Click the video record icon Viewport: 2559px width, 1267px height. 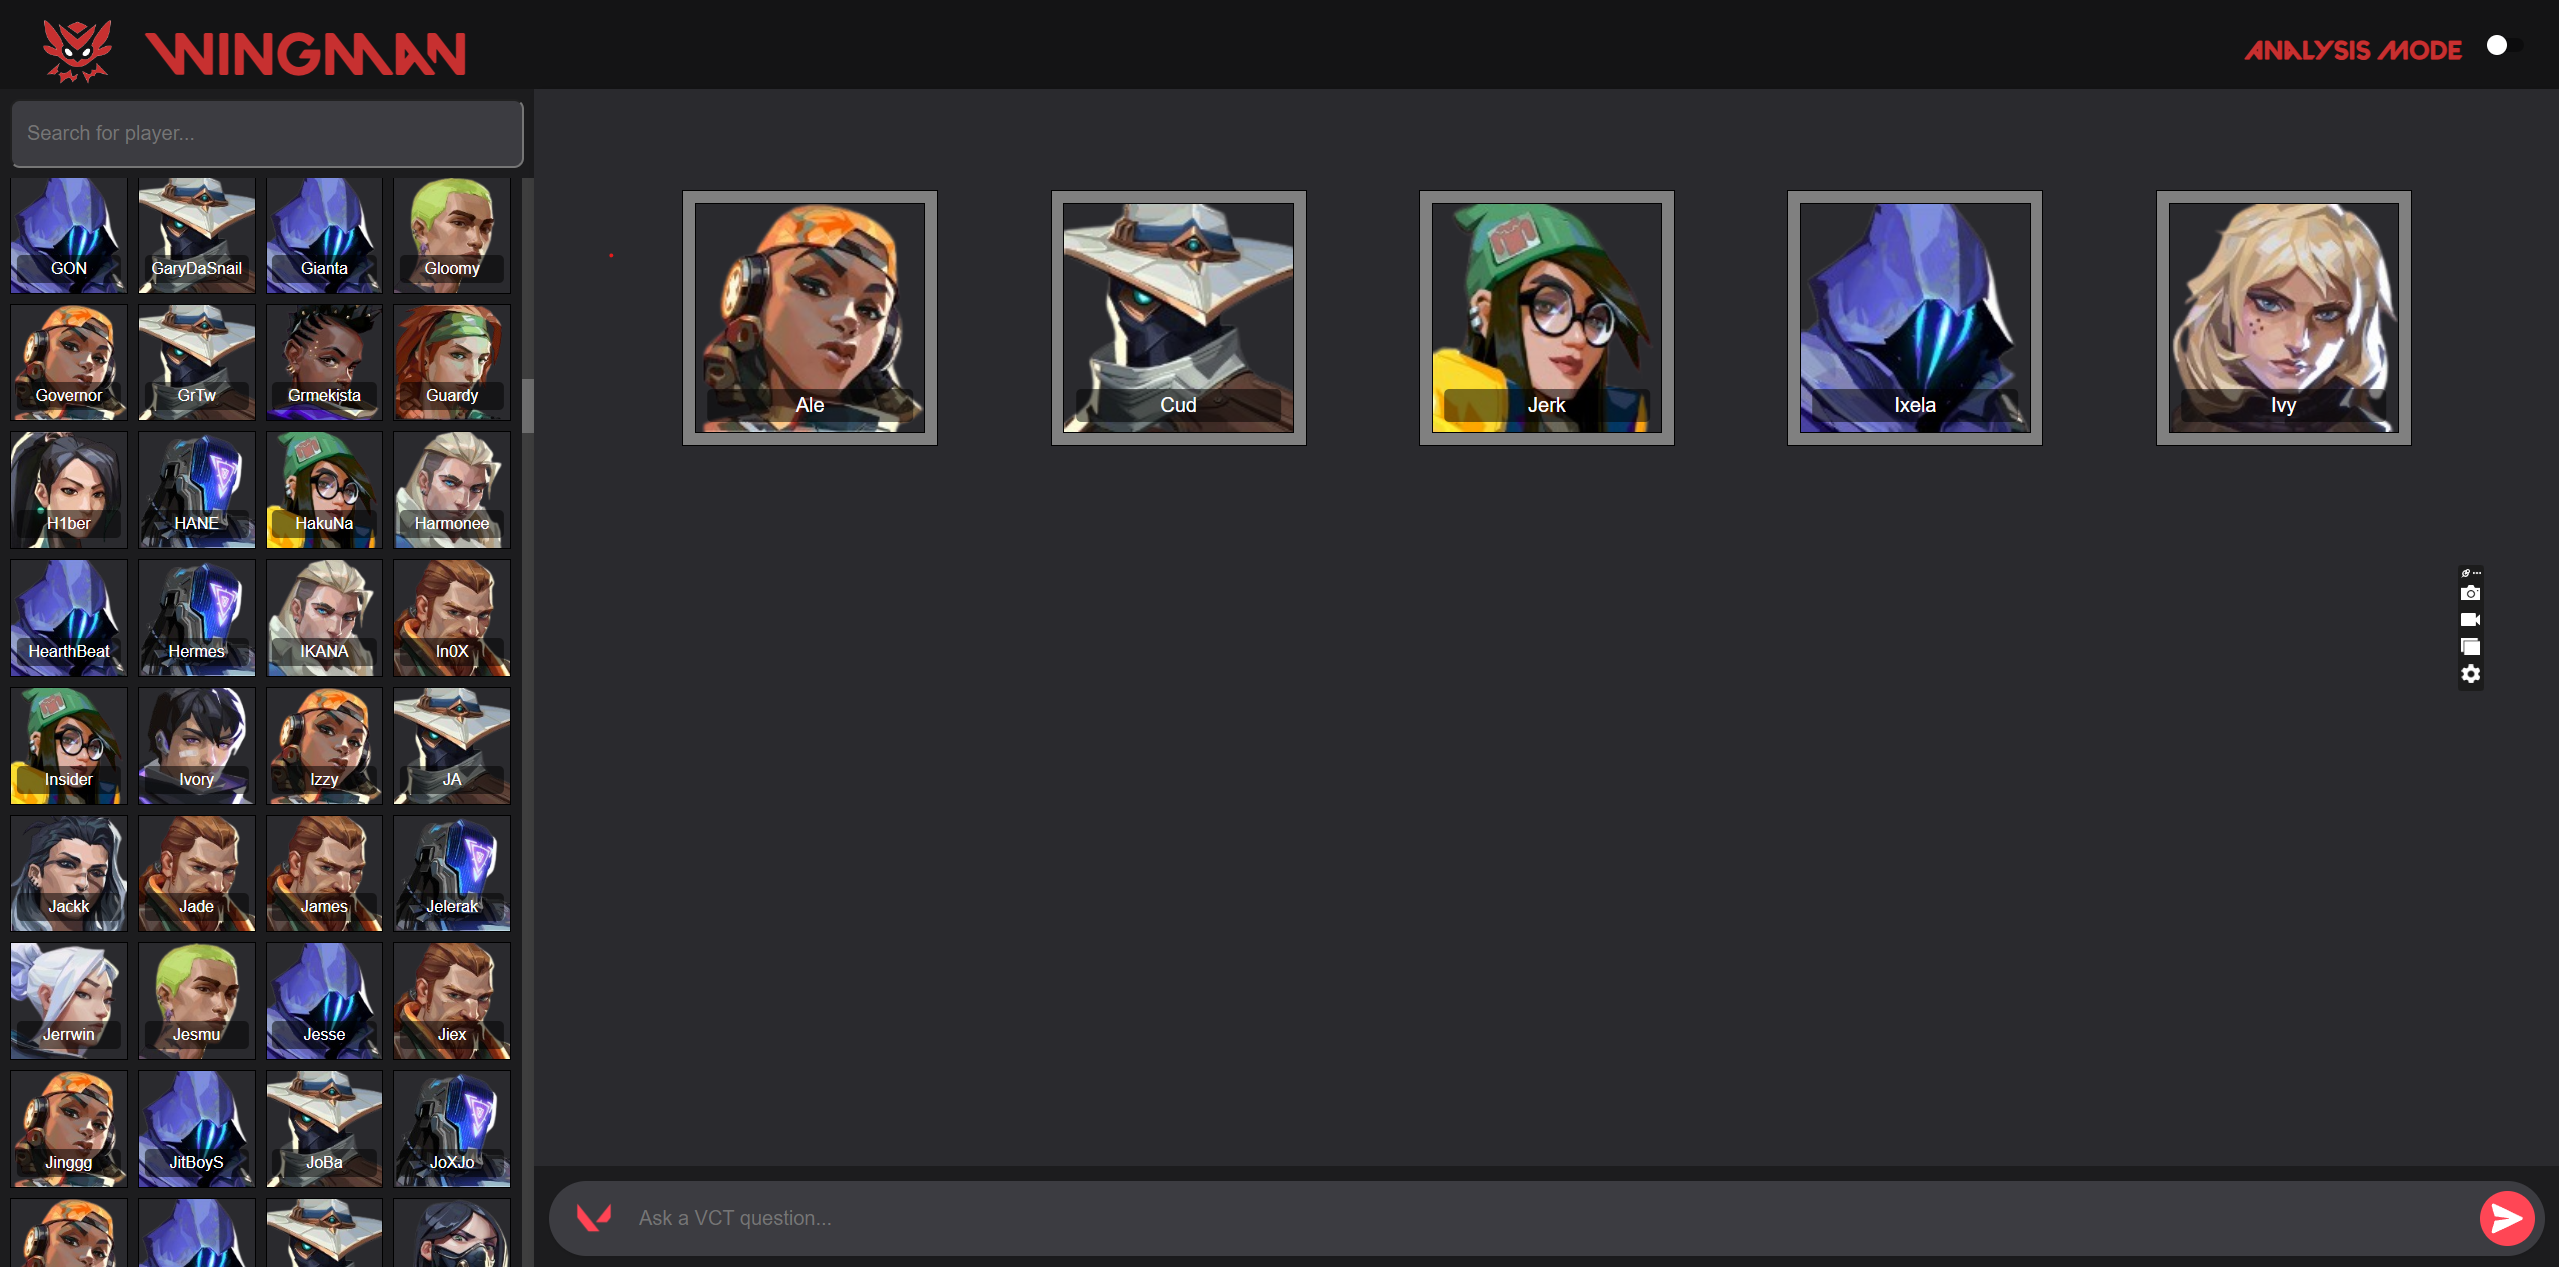[2470, 620]
